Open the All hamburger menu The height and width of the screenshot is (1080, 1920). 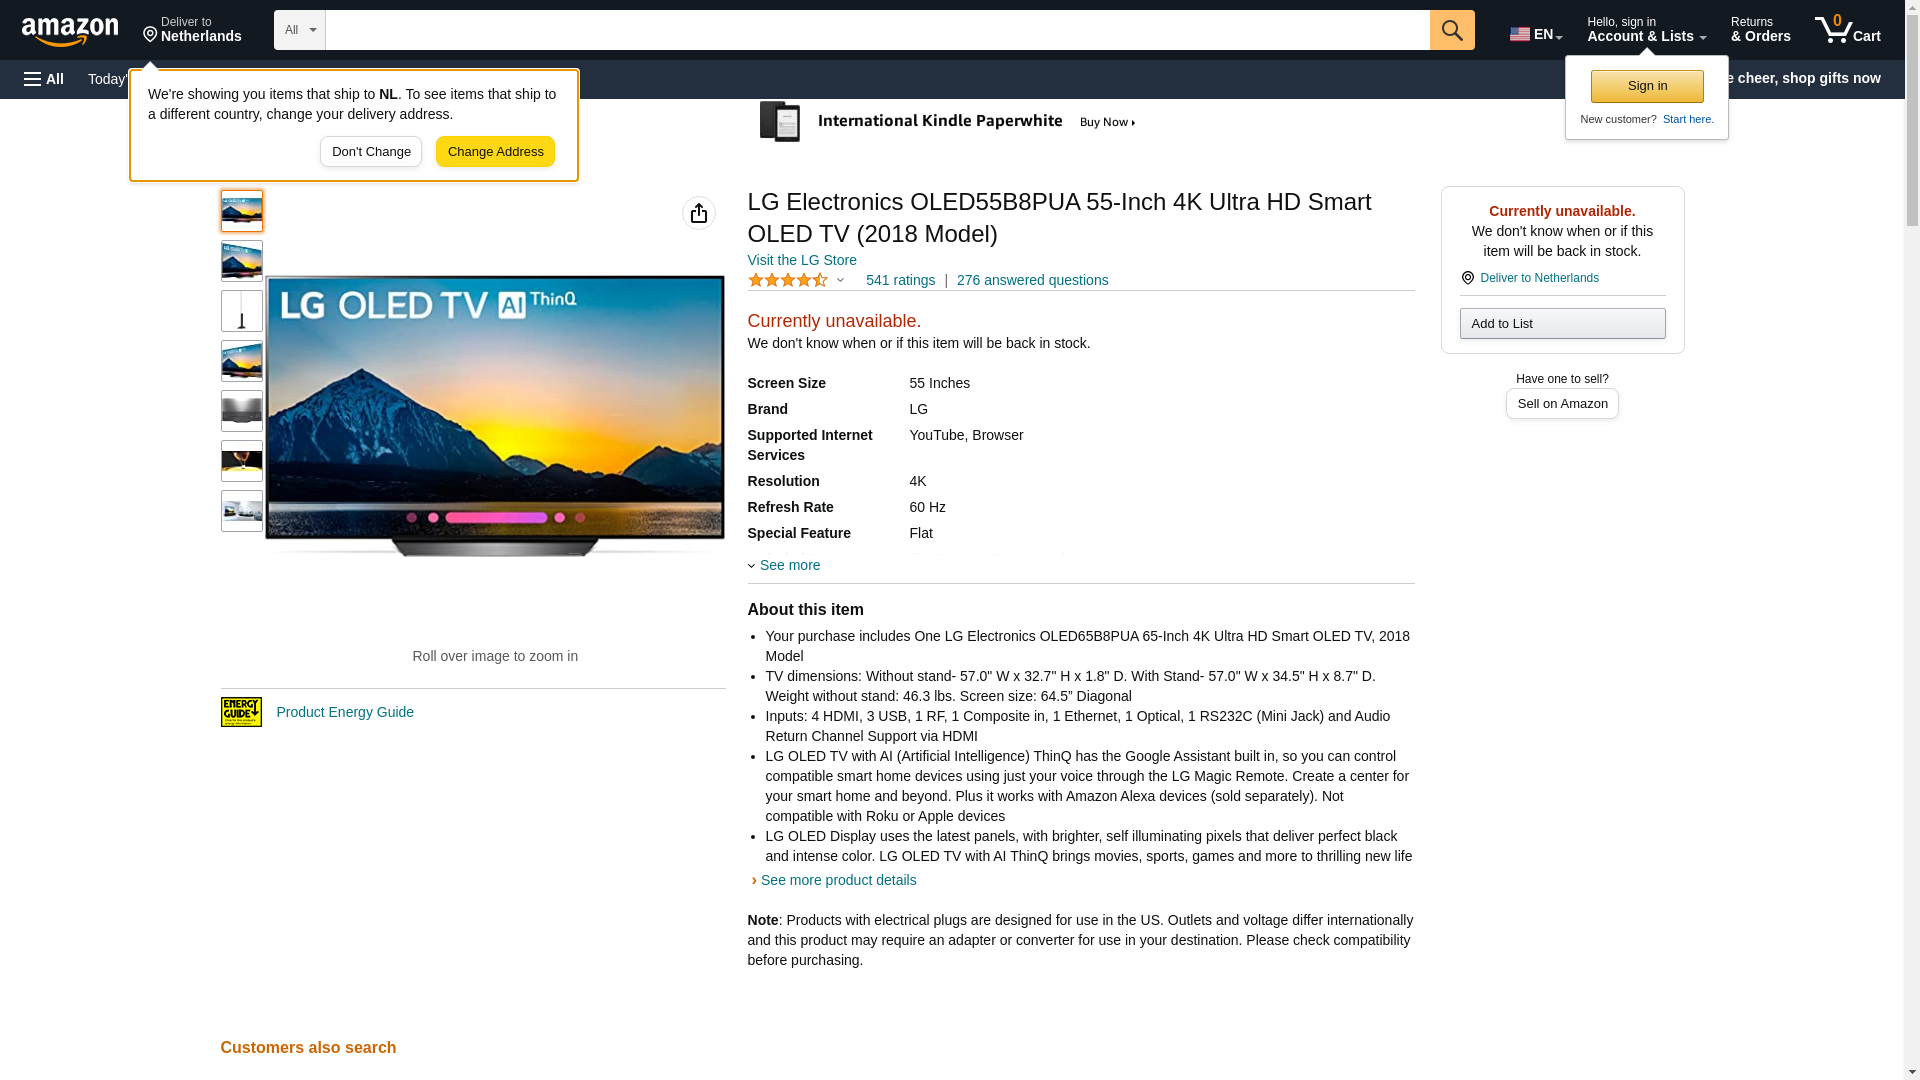tap(44, 79)
